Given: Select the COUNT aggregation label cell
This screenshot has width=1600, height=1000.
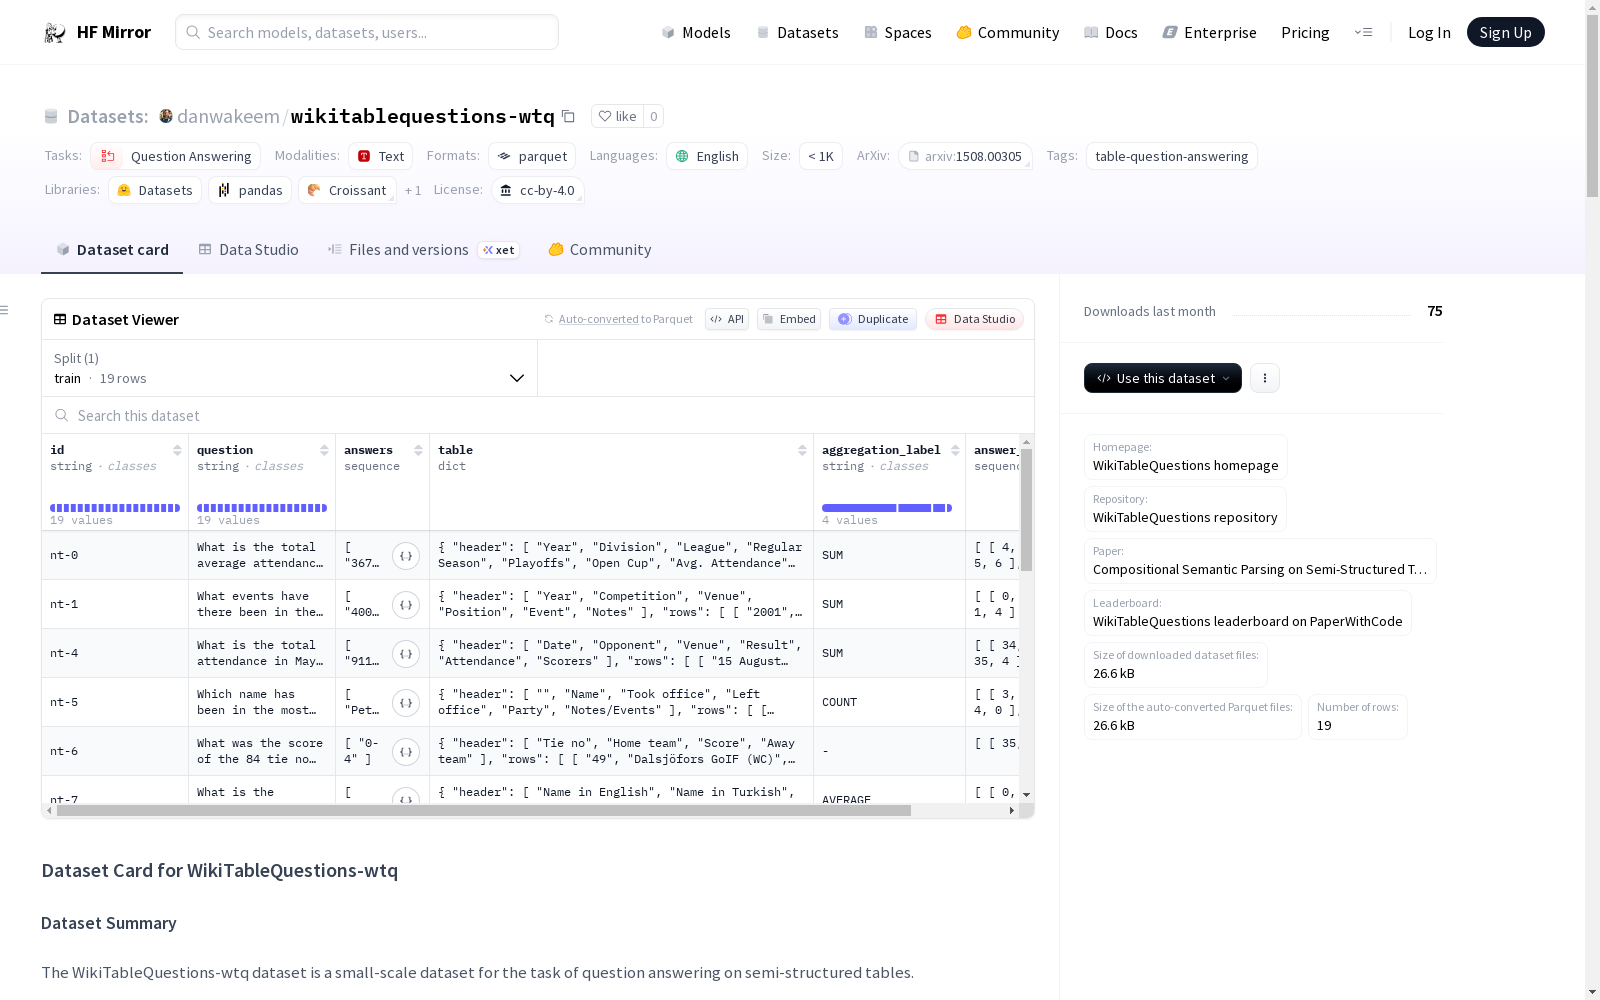Looking at the screenshot, I should (x=889, y=702).
